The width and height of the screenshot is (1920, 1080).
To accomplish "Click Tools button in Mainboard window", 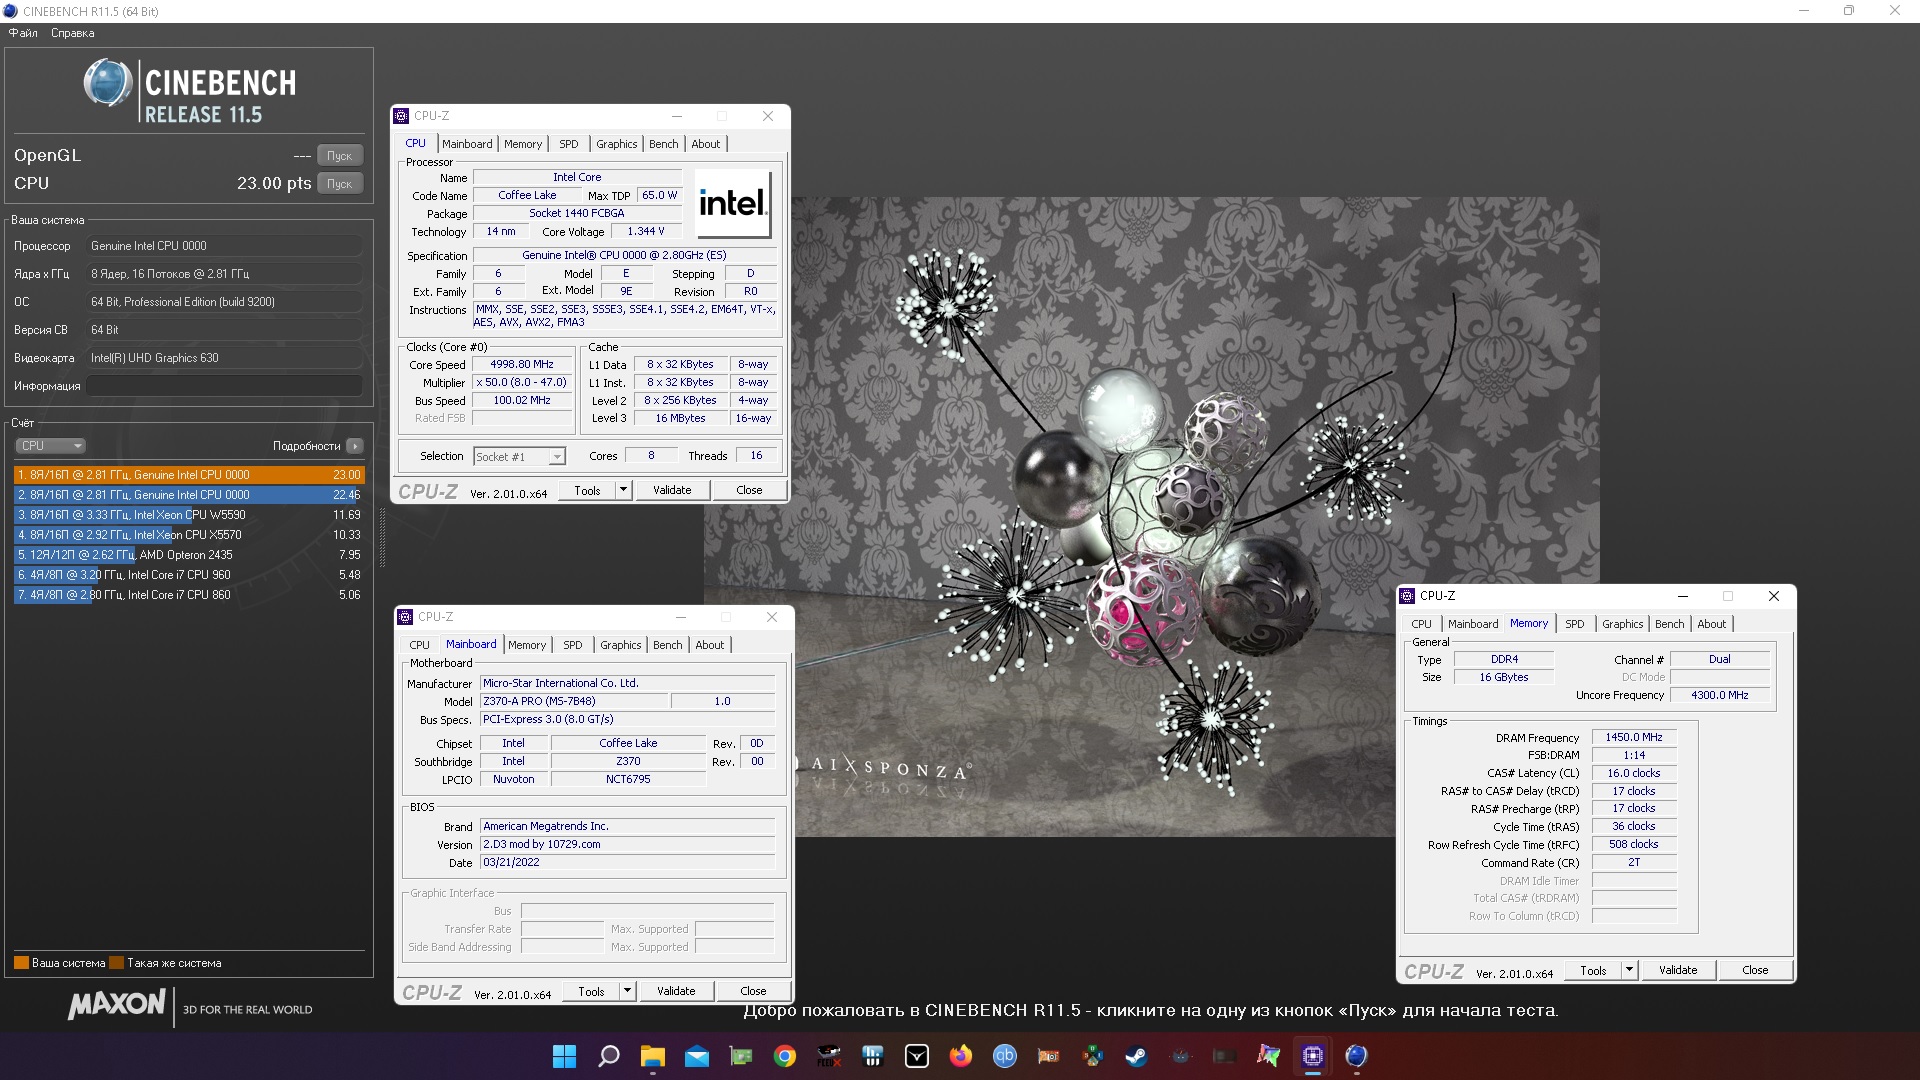I will pyautogui.click(x=591, y=991).
